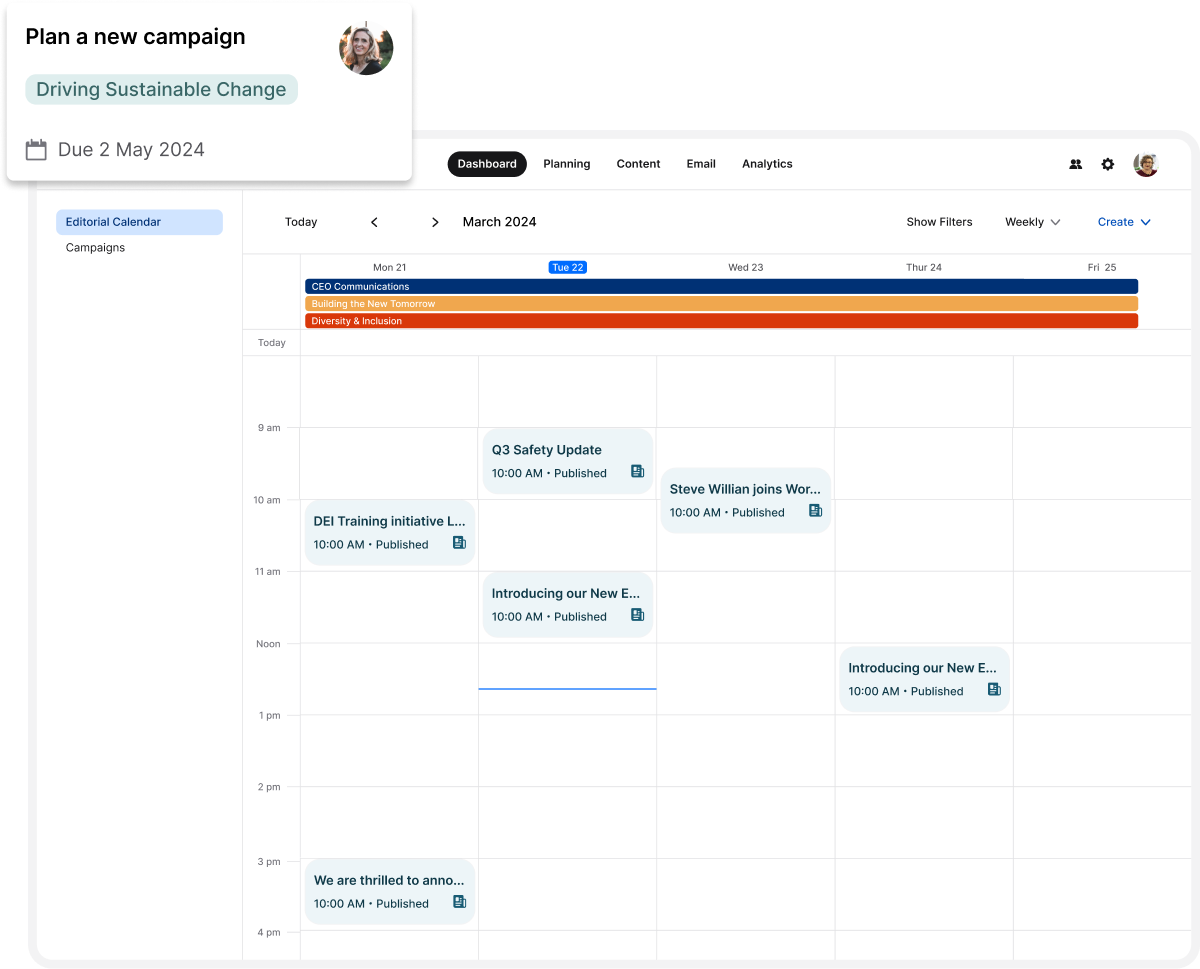Click the calendar icon beside Due 2 May 2024
The height and width of the screenshot is (969, 1200).
[36, 148]
